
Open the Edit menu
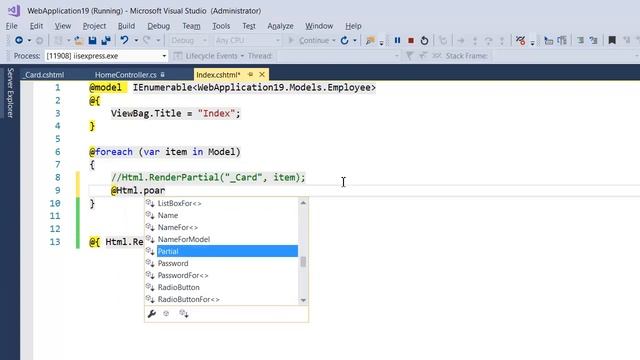point(36,26)
